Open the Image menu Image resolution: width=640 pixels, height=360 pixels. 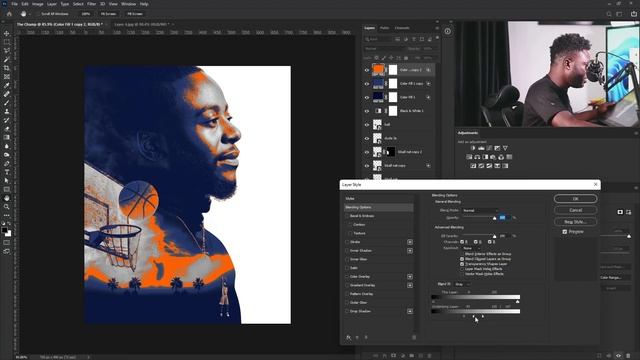(38, 4)
